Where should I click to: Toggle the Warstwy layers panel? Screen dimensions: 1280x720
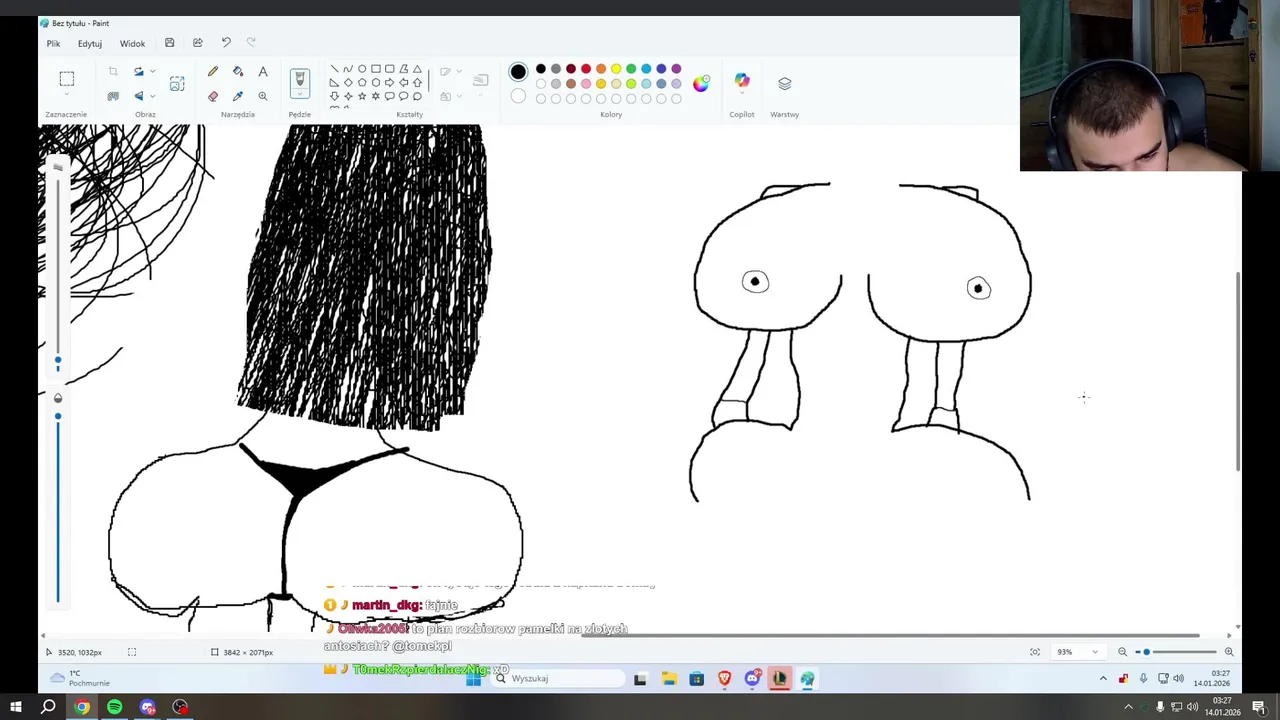(785, 84)
